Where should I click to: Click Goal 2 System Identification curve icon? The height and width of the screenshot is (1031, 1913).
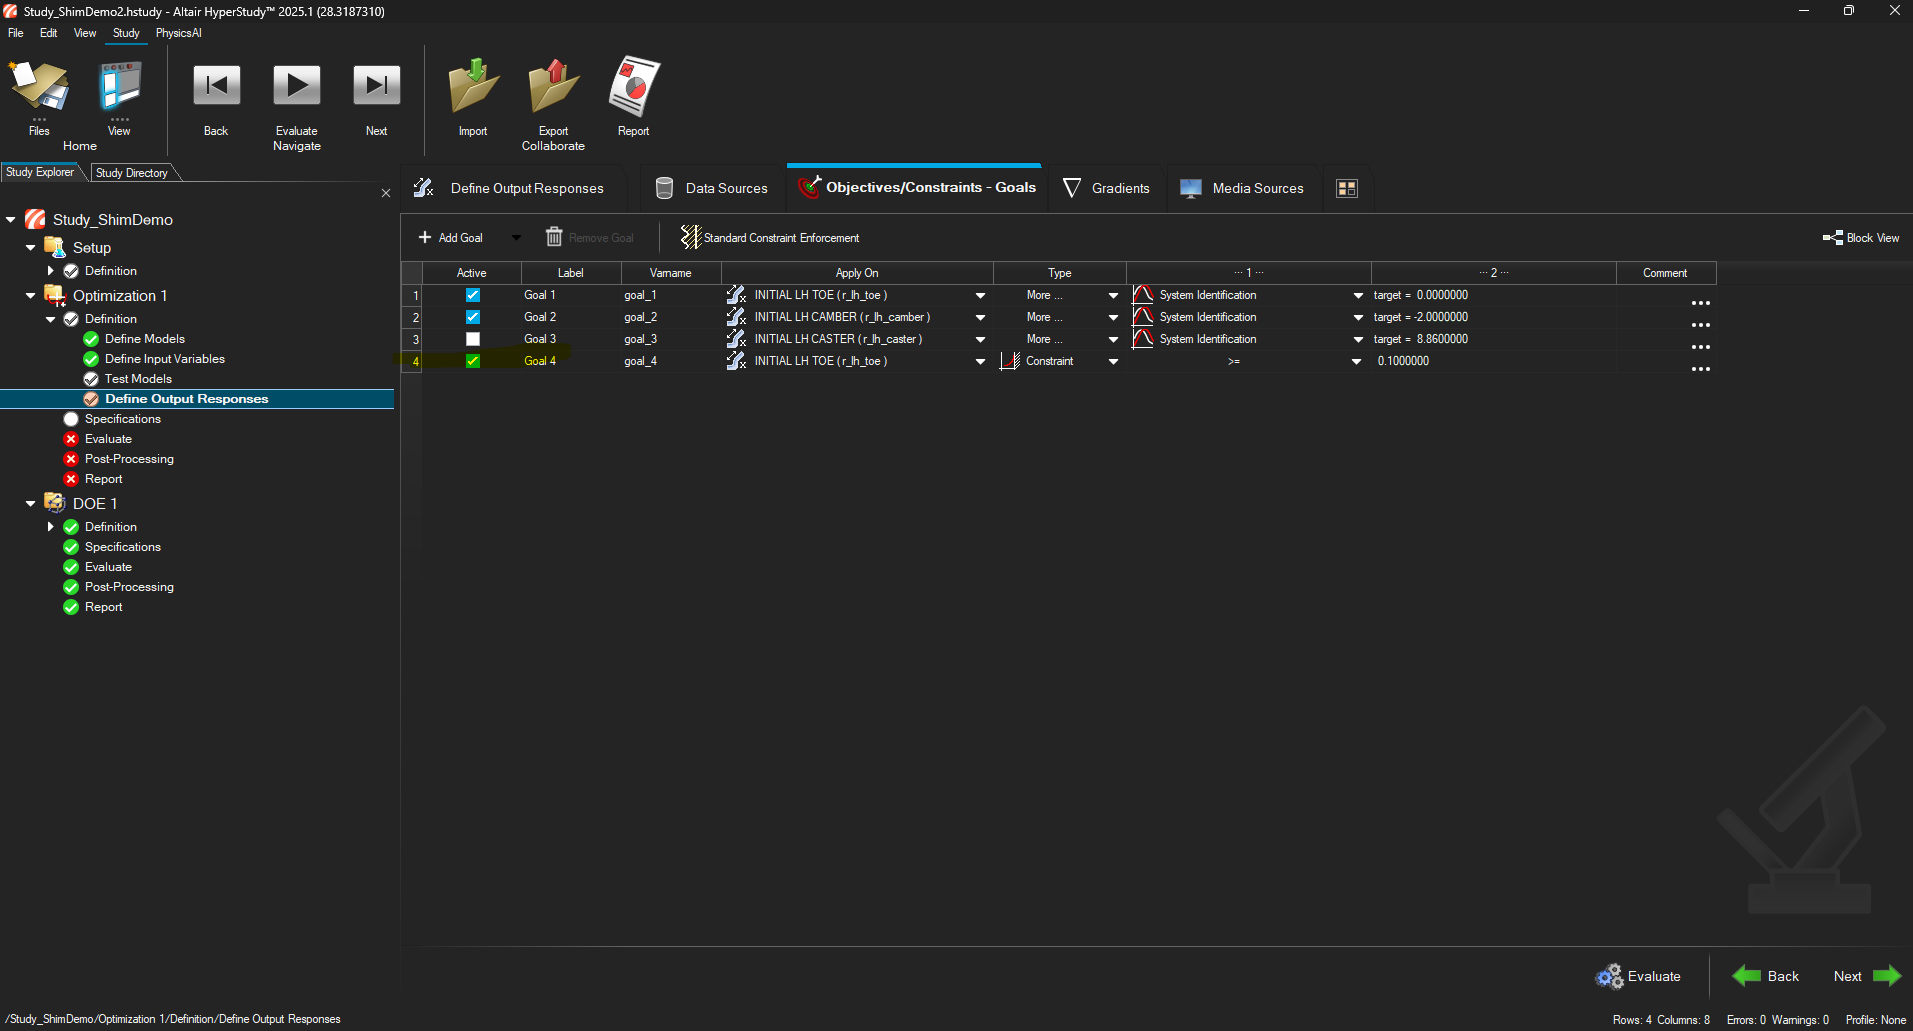coord(1143,317)
